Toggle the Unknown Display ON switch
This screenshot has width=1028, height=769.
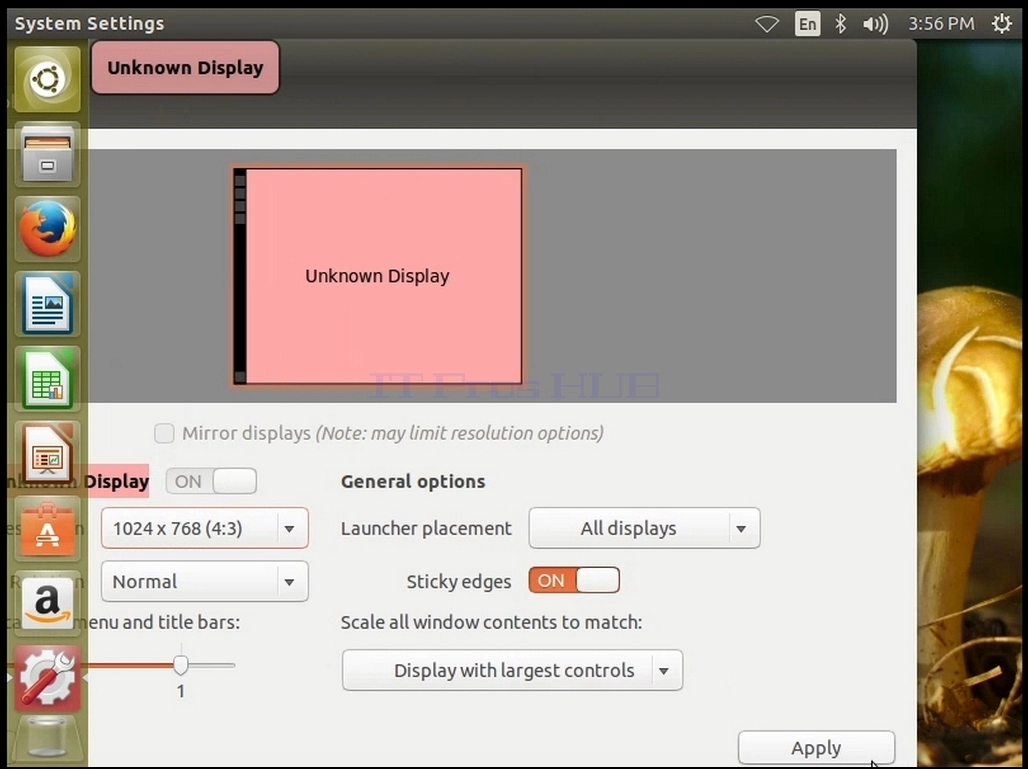[x=211, y=481]
